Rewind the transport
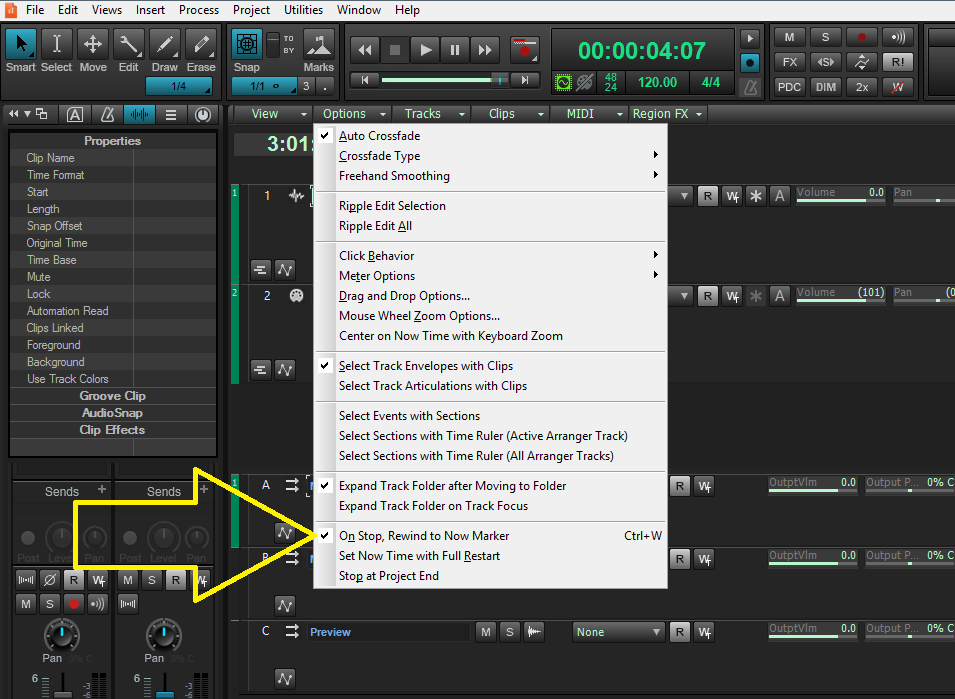This screenshot has width=955, height=699. point(365,50)
